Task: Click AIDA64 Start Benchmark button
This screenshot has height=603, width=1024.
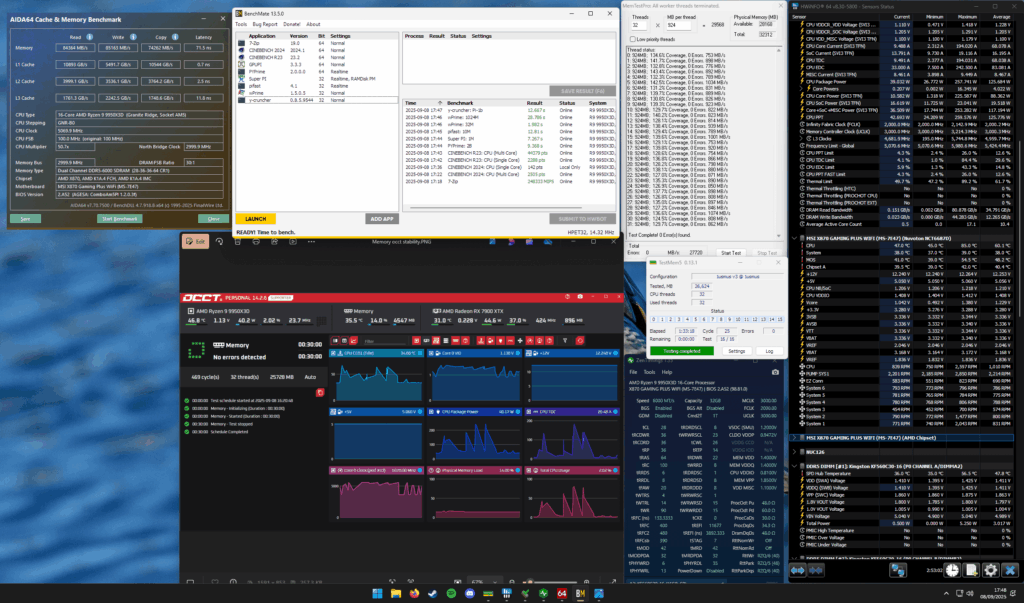Action: tap(120, 218)
